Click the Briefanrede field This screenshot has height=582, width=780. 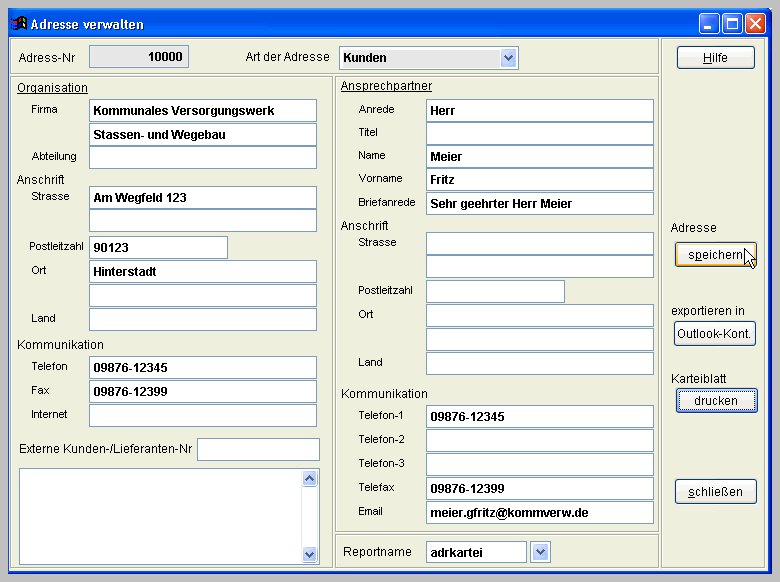pyautogui.click(x=539, y=203)
